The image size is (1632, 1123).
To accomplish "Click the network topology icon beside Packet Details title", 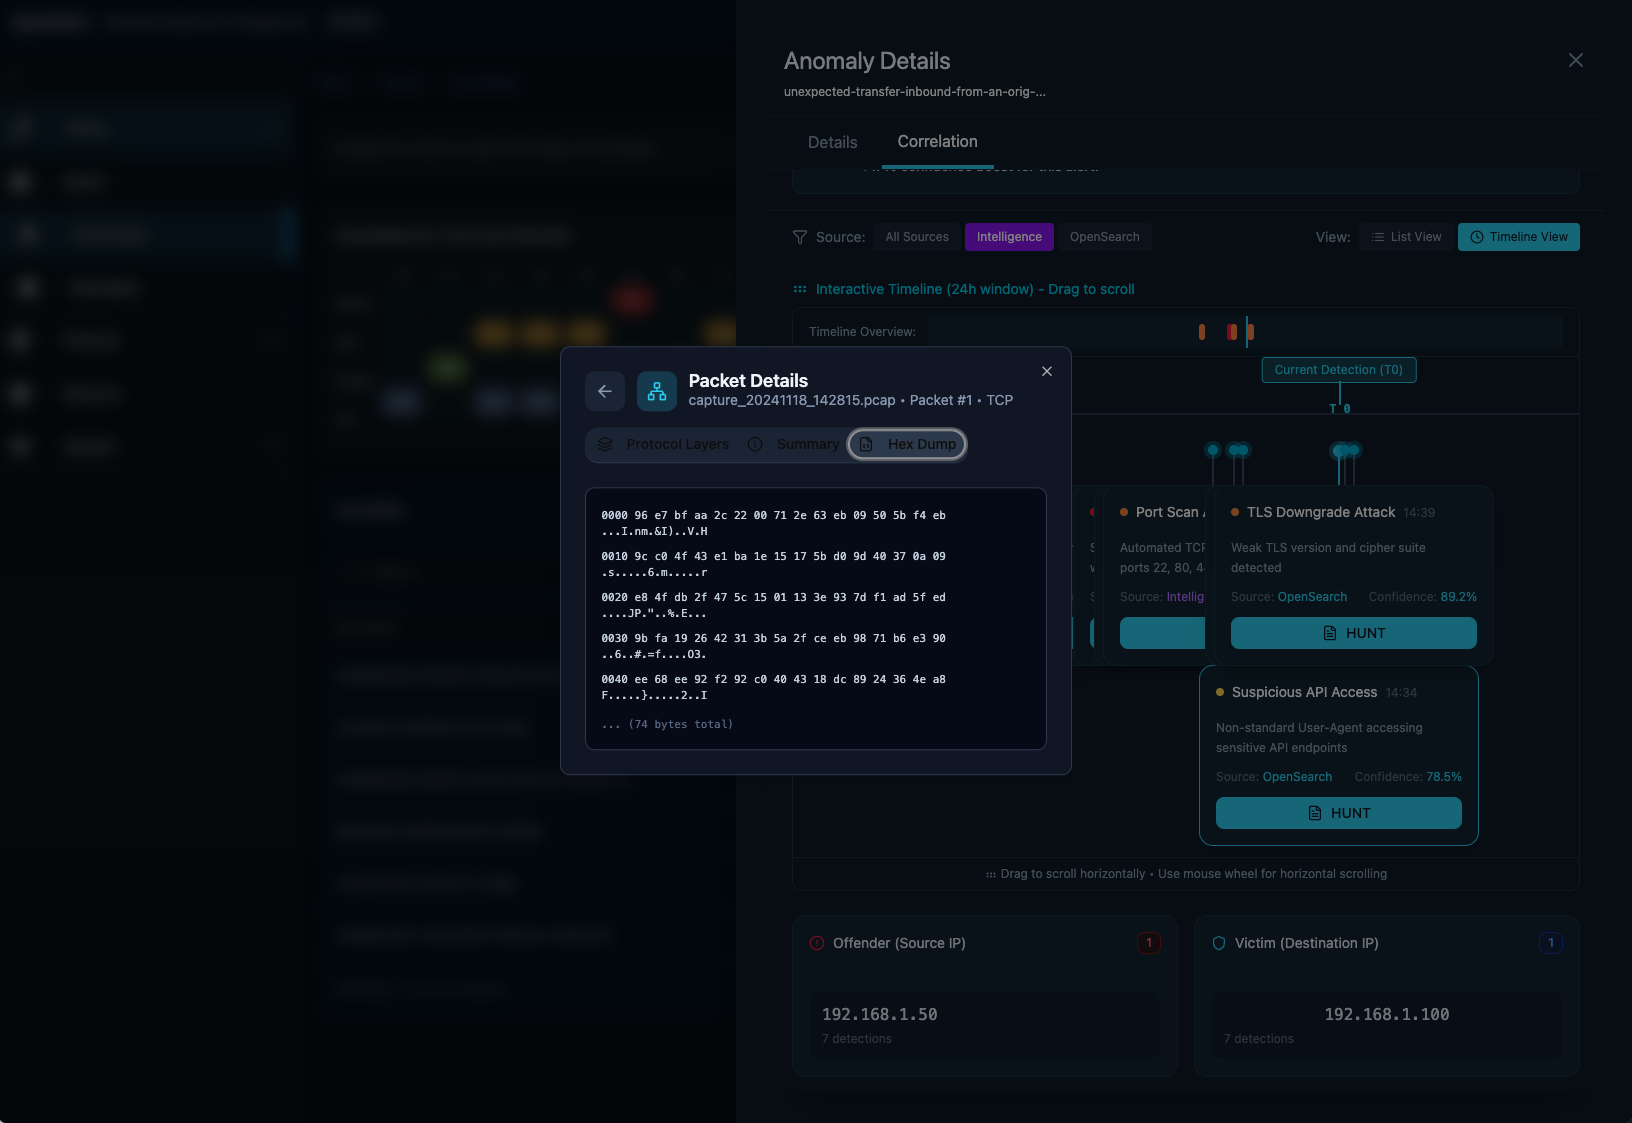I will (x=657, y=391).
